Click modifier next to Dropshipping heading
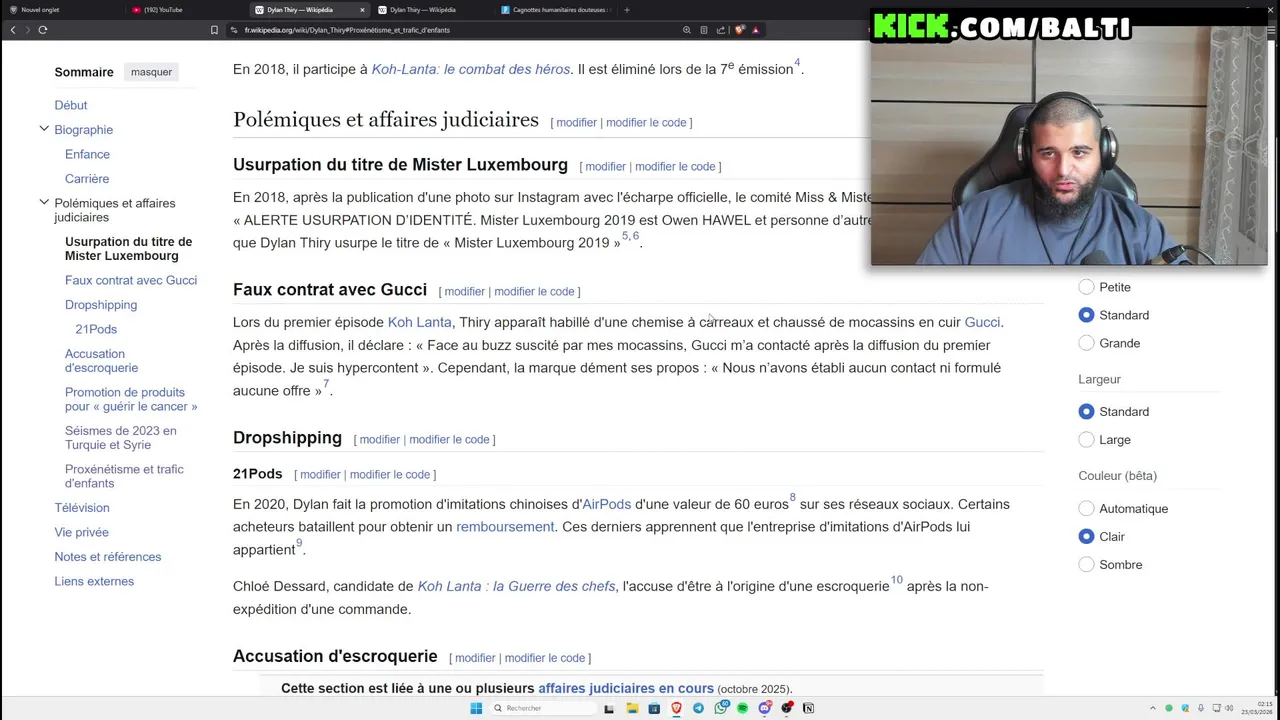This screenshot has height=720, width=1280. [380, 439]
